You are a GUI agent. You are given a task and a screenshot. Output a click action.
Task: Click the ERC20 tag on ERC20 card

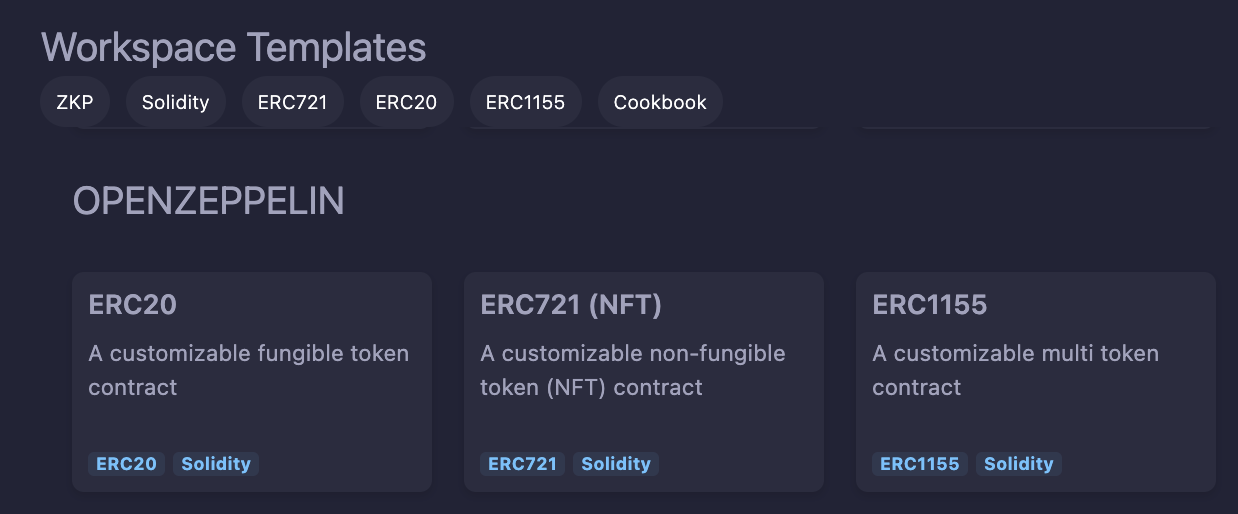pyautogui.click(x=127, y=464)
